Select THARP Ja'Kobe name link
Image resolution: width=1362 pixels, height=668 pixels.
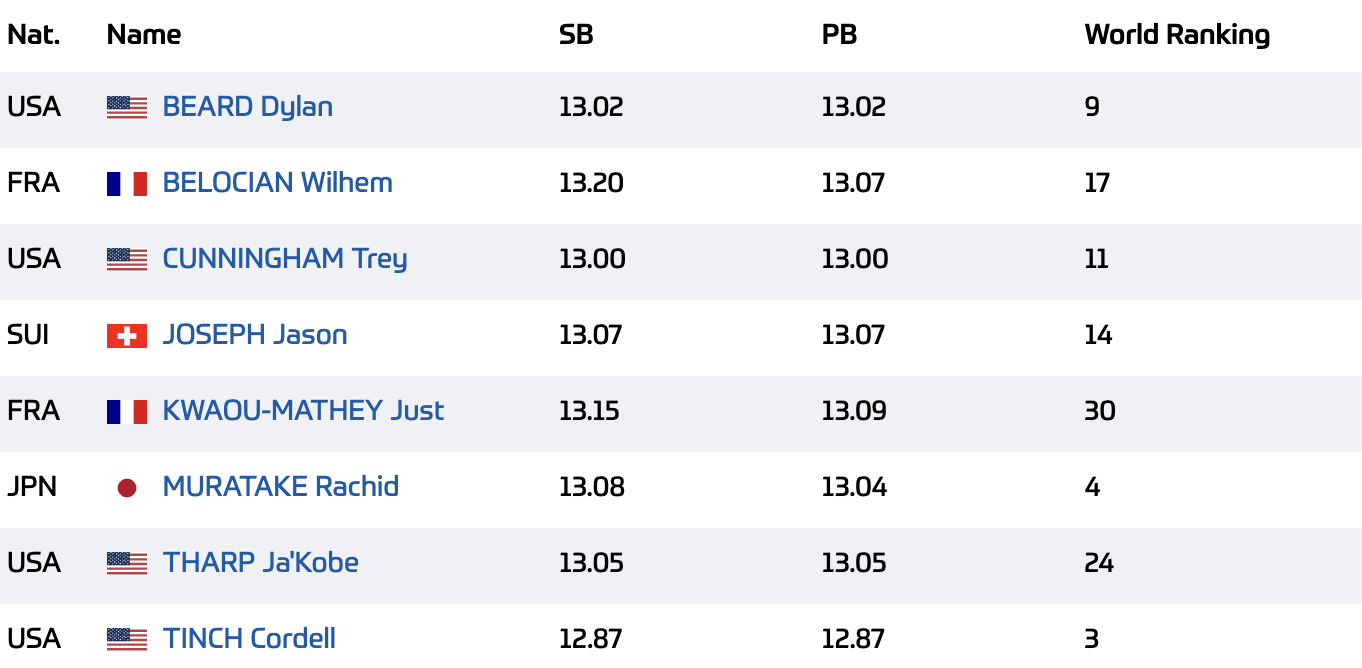coord(260,563)
